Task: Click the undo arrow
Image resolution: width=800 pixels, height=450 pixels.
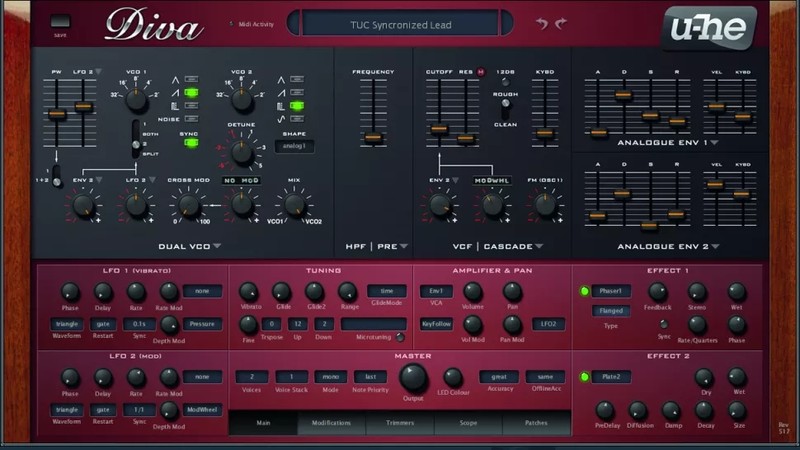Action: (x=542, y=23)
